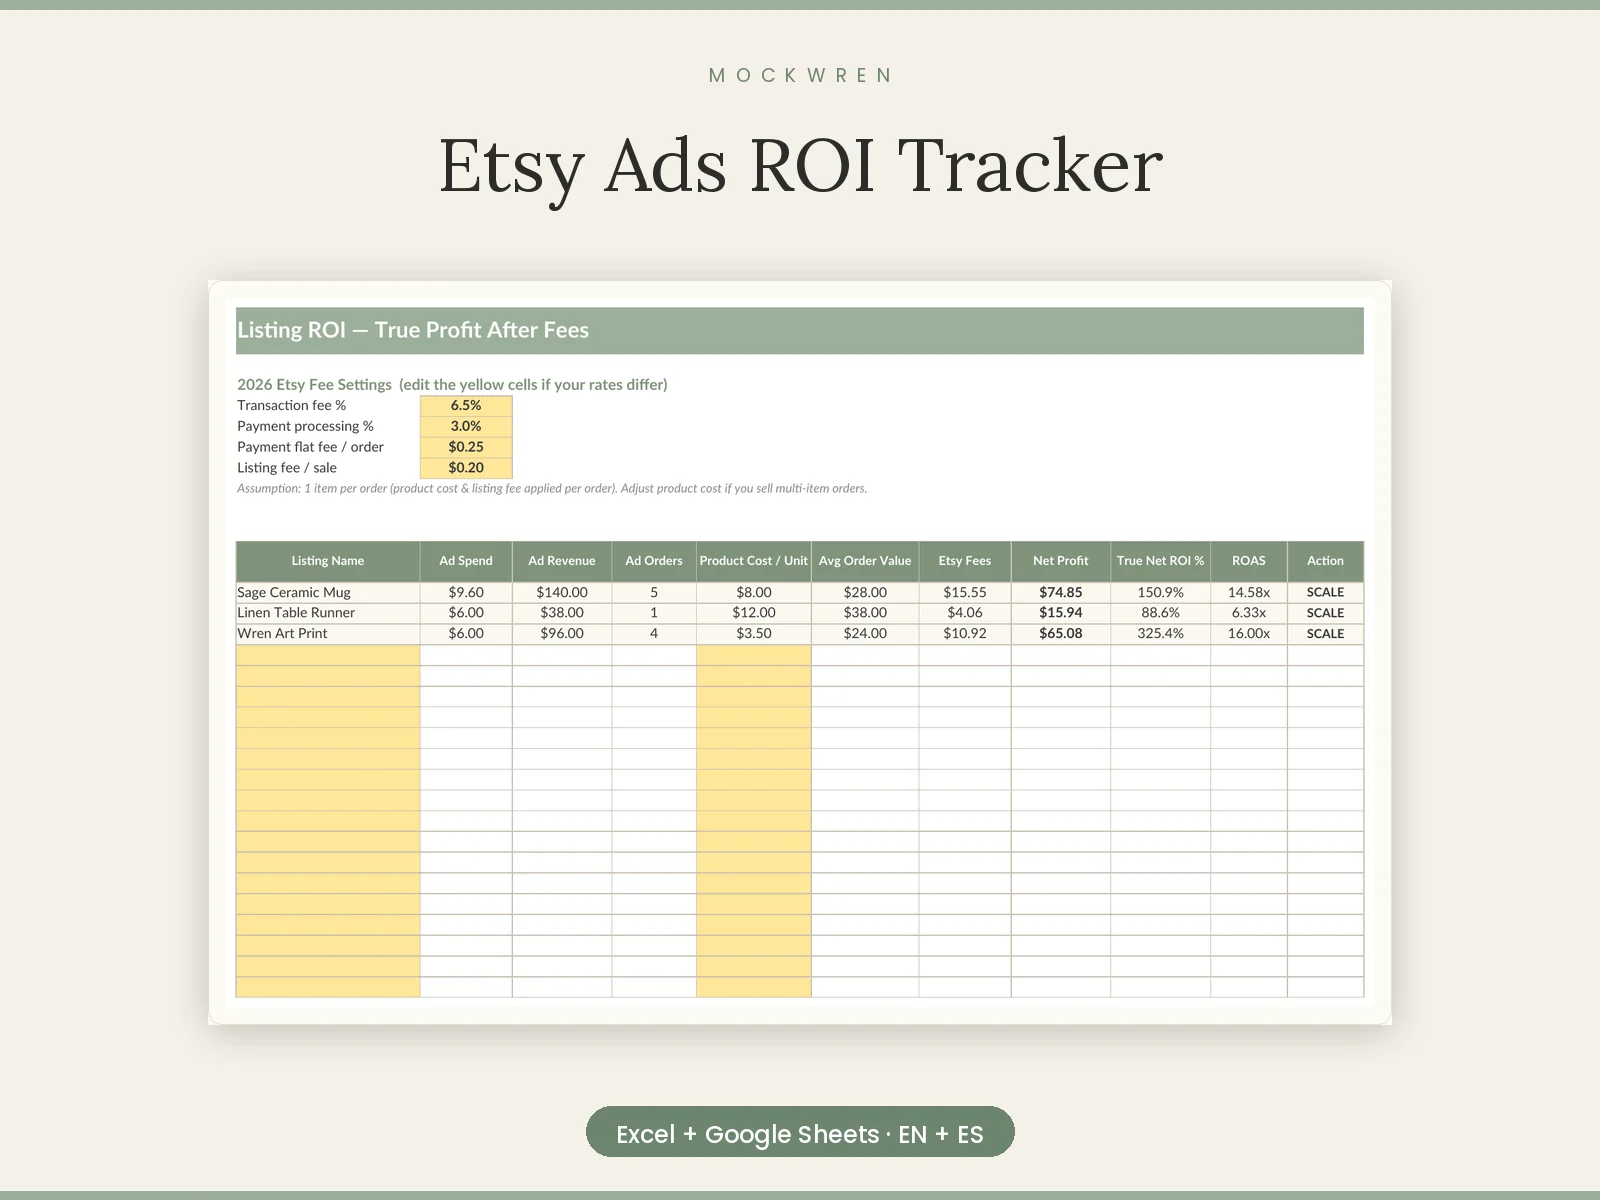Select Etsy fees cell $15.55
This screenshot has width=1600, height=1200.
[x=965, y=592]
